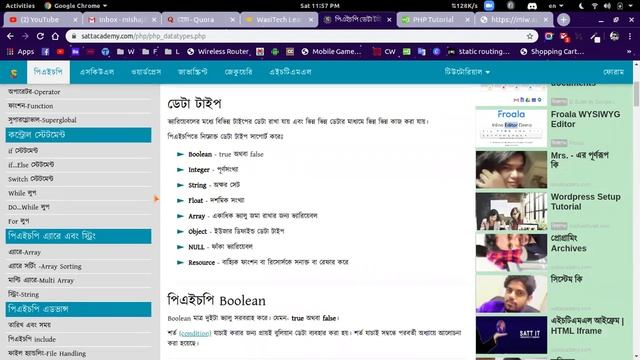
Task: Open the Facebook bookmark icon
Action: click(x=45, y=52)
